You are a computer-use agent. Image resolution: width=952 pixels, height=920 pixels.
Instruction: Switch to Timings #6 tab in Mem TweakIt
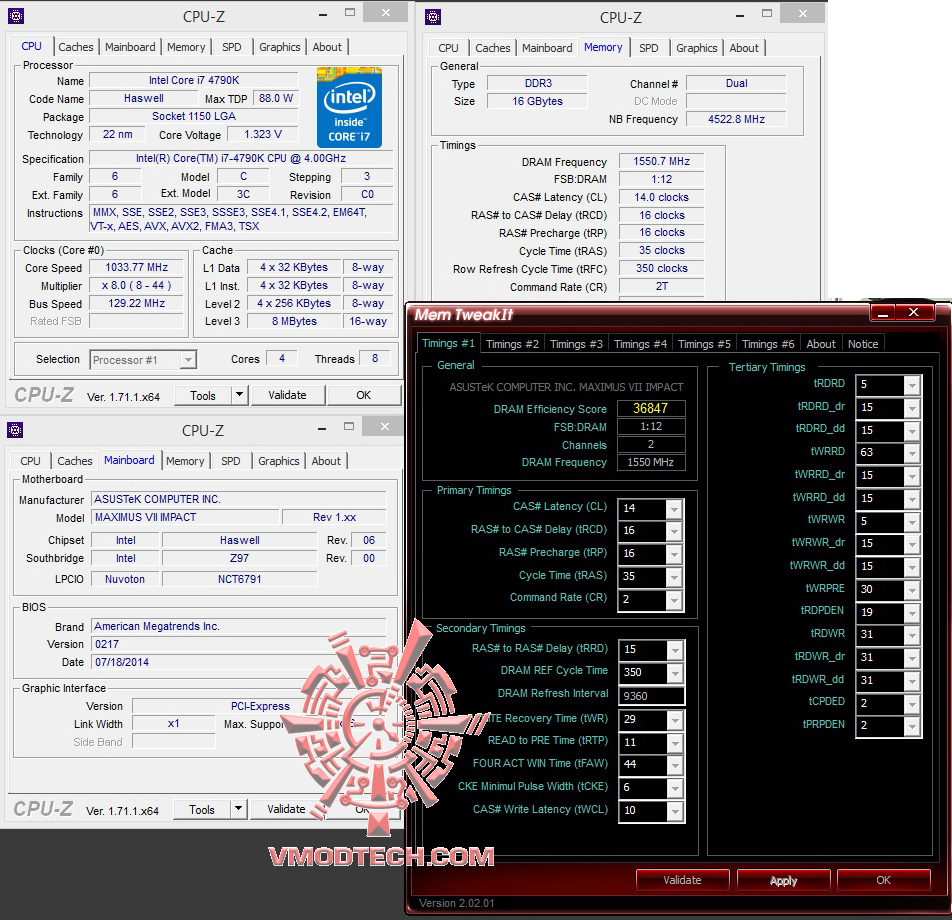[x=768, y=344]
